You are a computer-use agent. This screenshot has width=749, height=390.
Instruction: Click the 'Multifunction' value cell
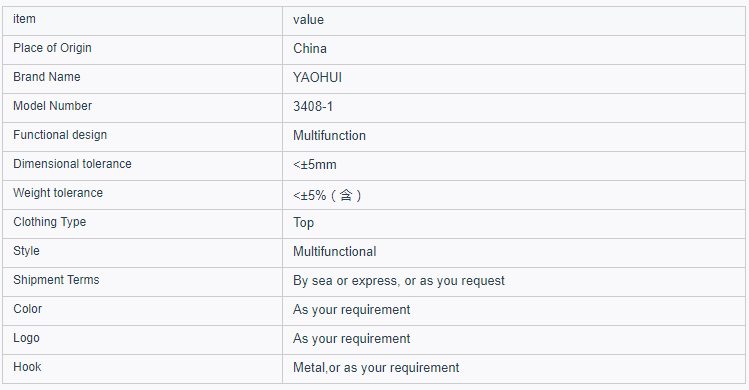tap(514, 137)
